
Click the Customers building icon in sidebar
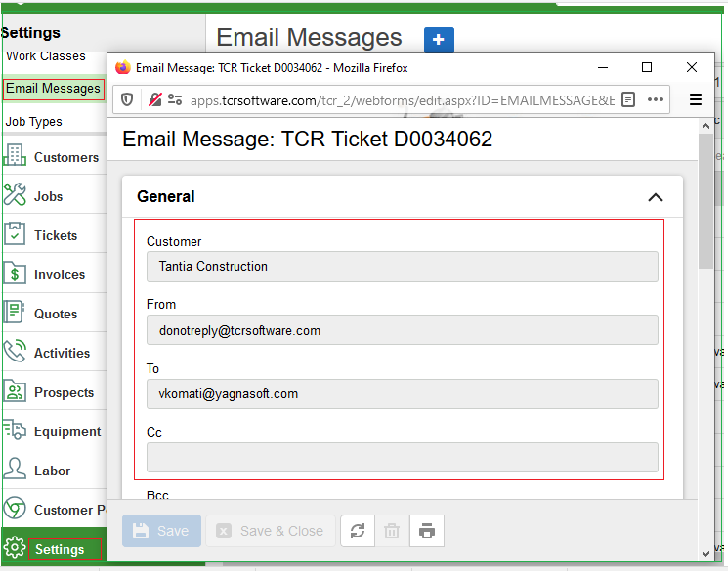(14, 156)
